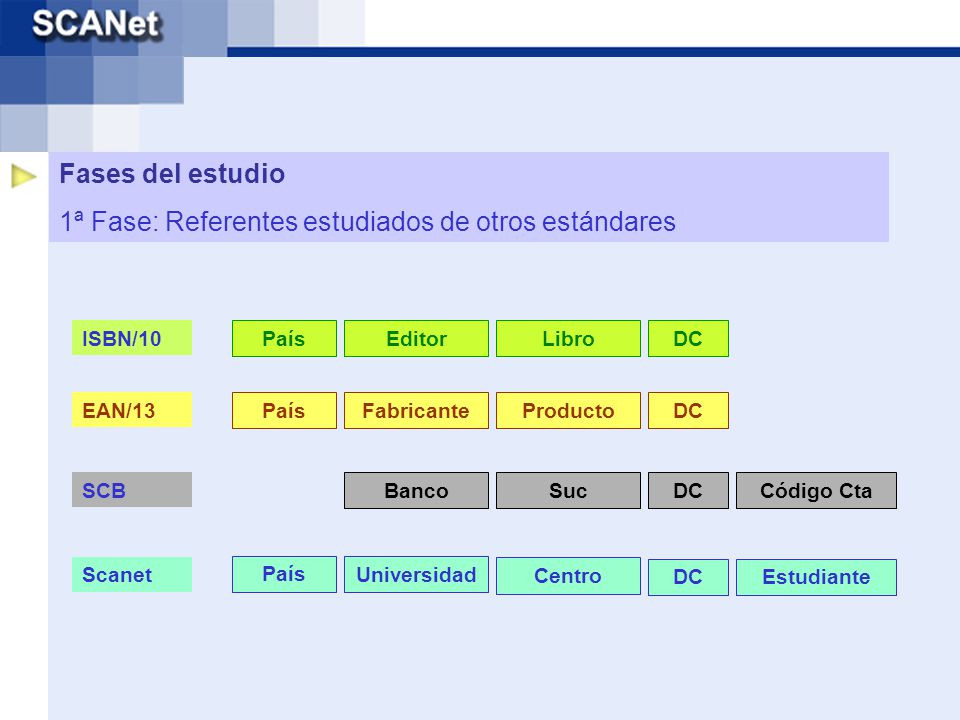This screenshot has height=720, width=960.
Task: Click the gray DC box in SCB row
Action: 688,490
